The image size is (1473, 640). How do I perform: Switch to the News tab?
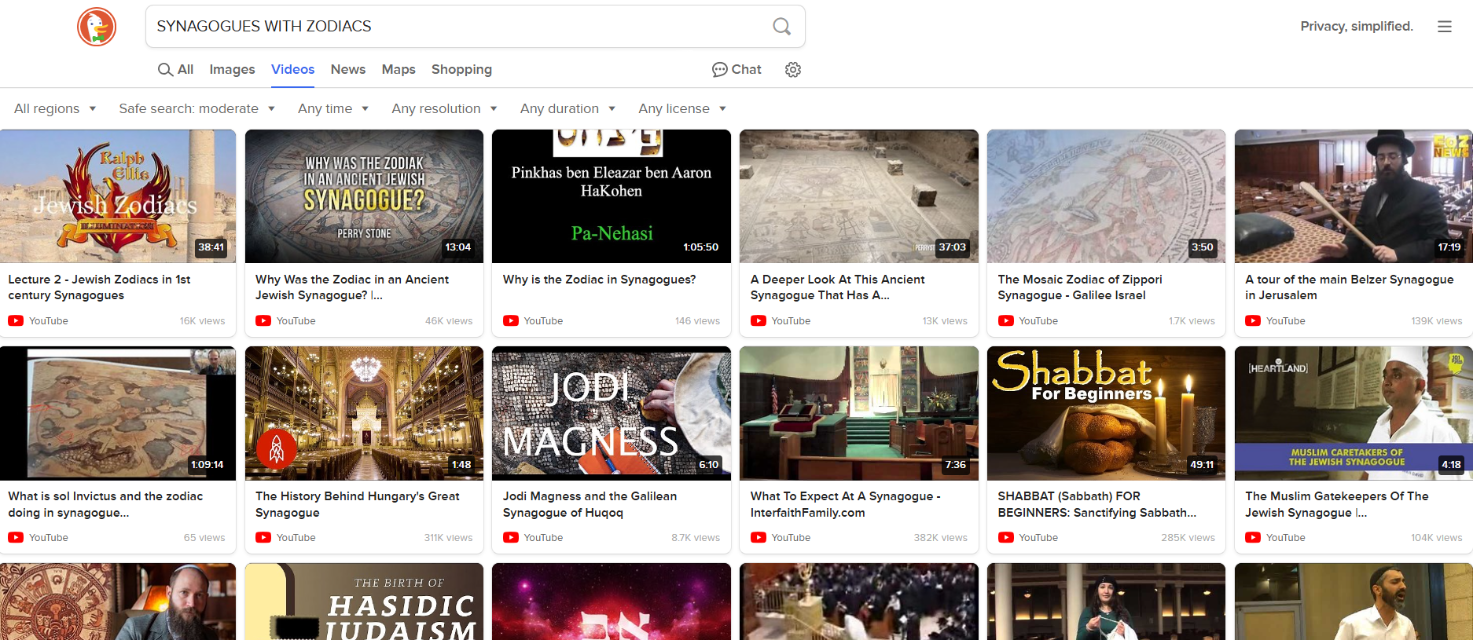pos(348,70)
